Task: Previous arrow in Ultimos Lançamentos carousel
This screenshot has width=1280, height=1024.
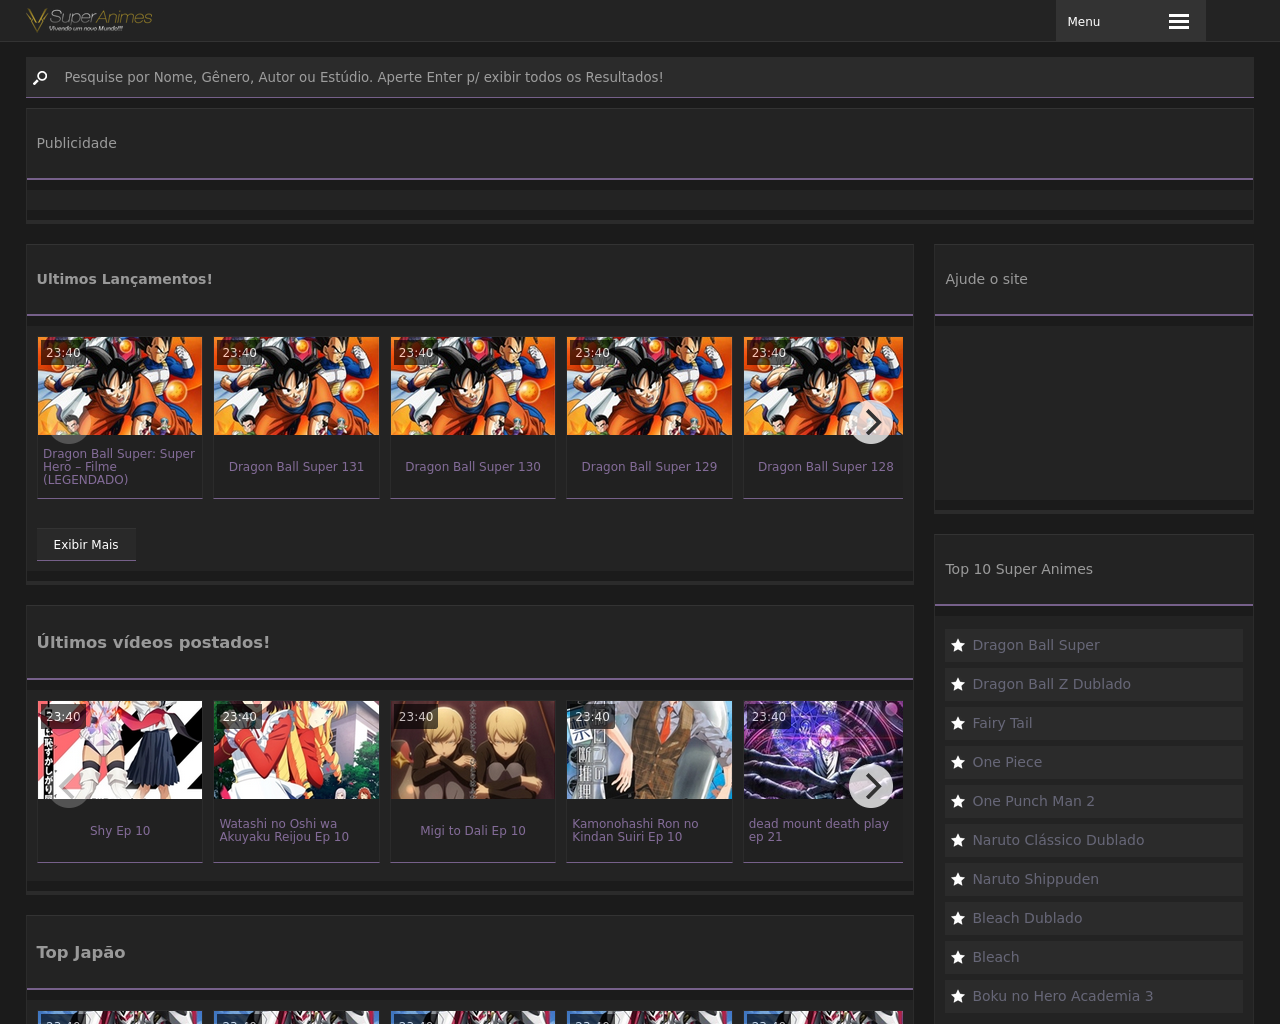Action: tap(69, 422)
